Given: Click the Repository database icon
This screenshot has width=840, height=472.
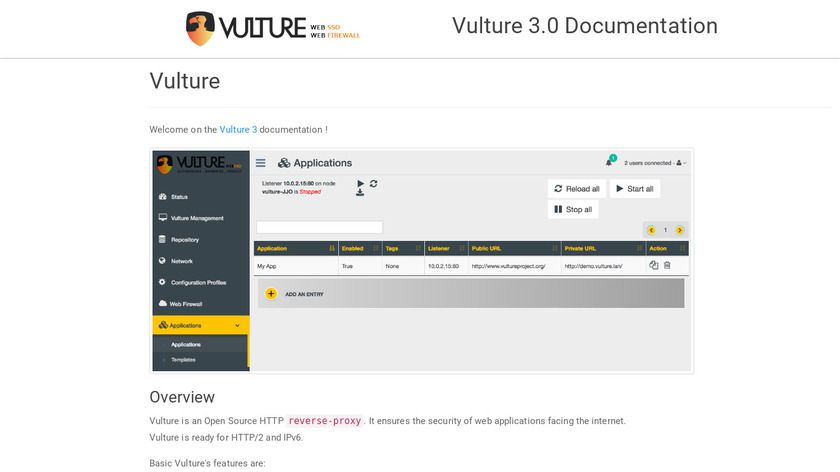Looking at the screenshot, I should (162, 239).
